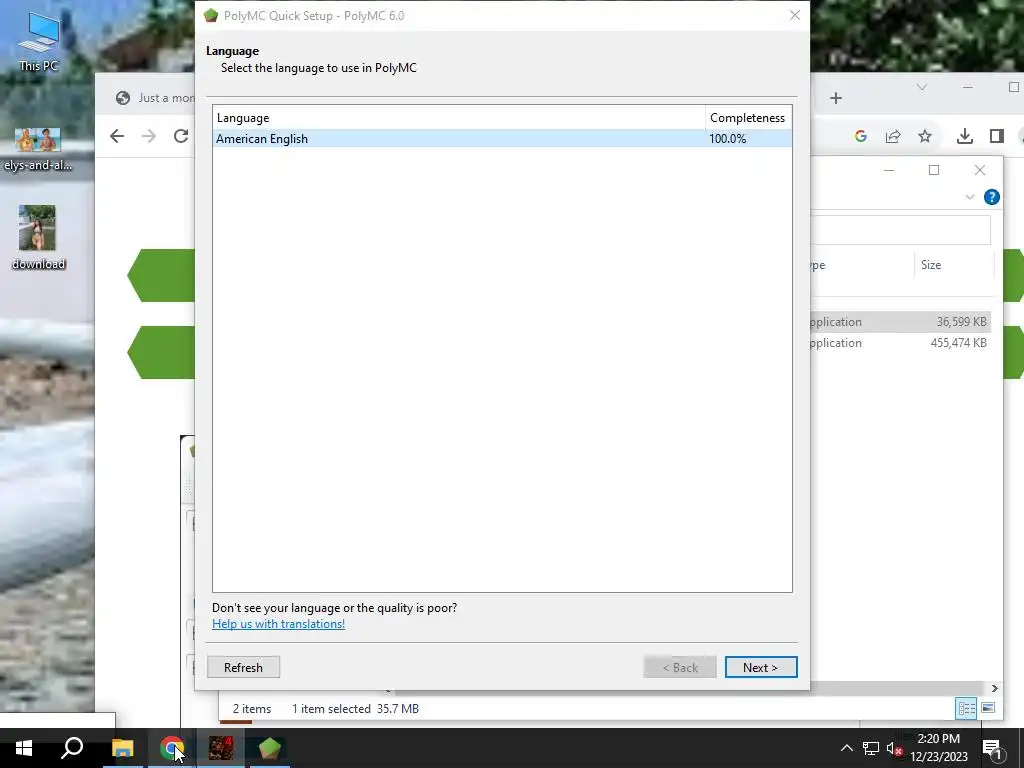Screen dimensions: 1024x768
Task: Switch to Chrome from taskbar
Action: coord(172,748)
